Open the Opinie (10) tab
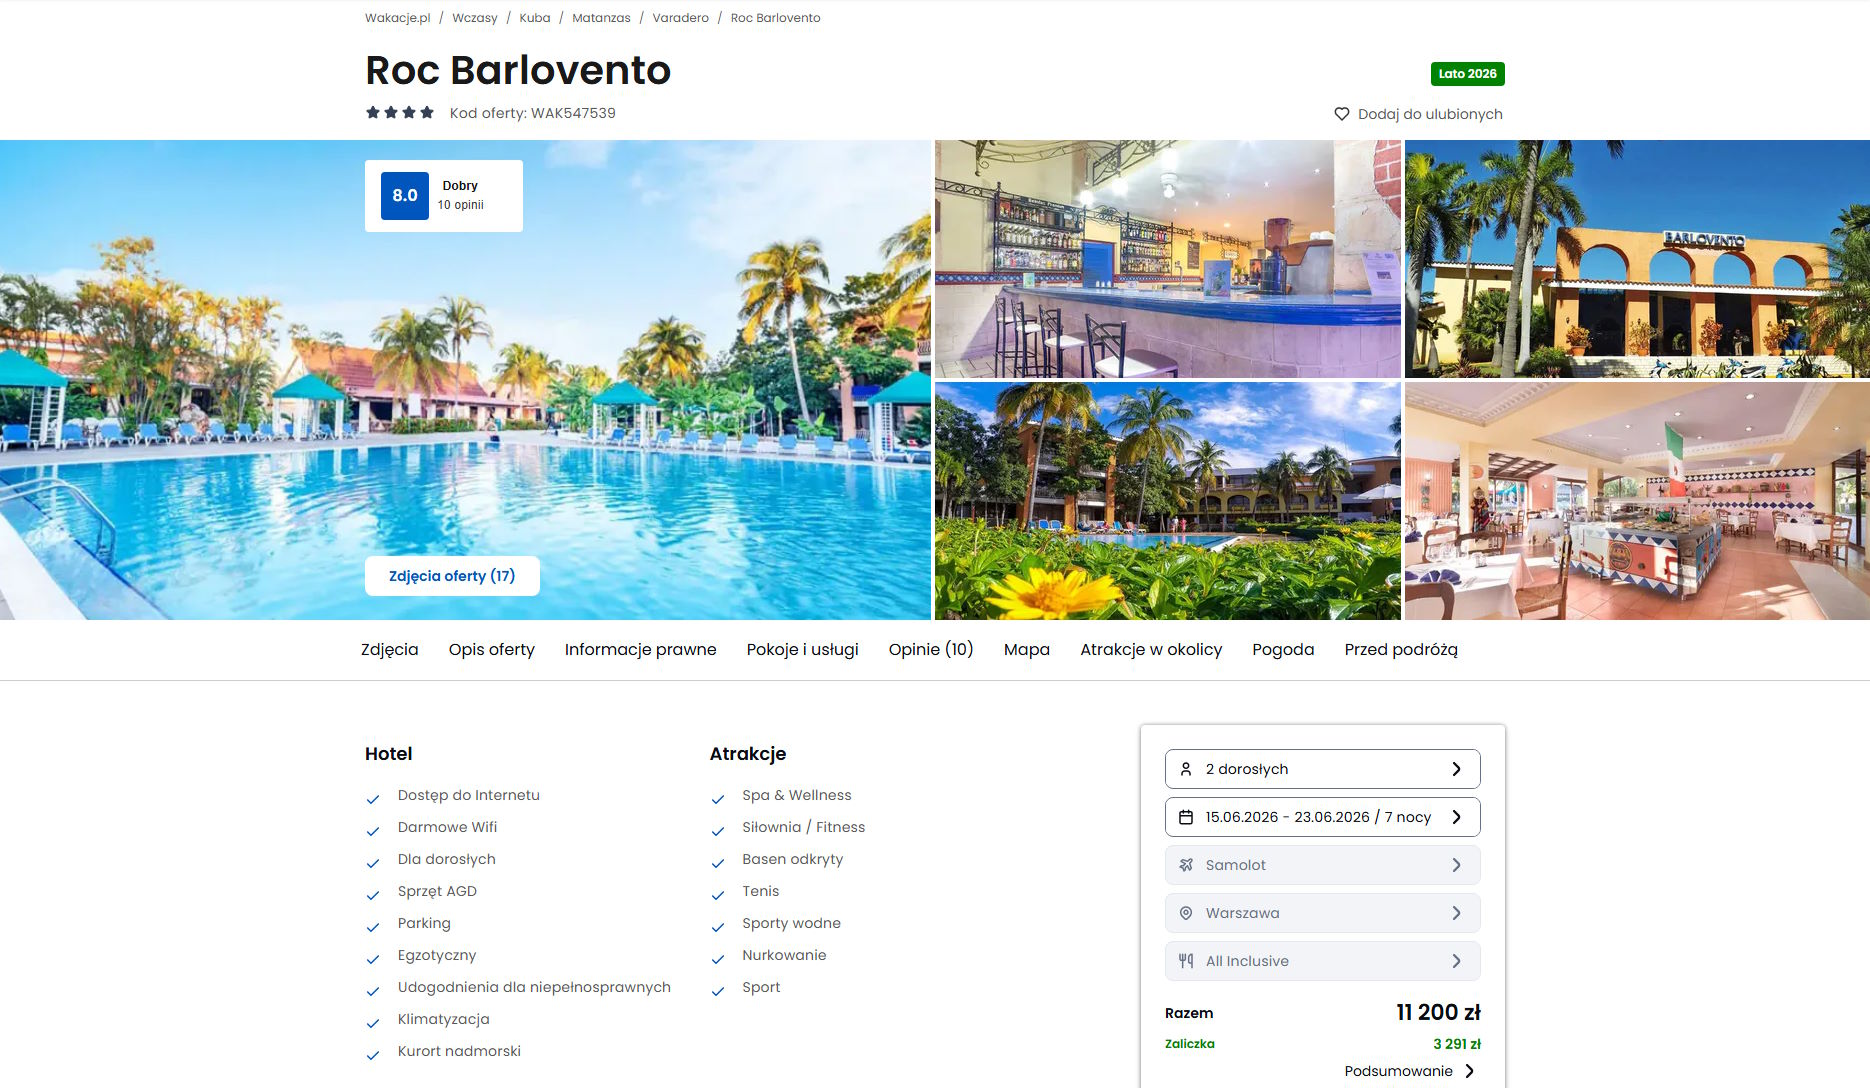The image size is (1870, 1088). (931, 650)
